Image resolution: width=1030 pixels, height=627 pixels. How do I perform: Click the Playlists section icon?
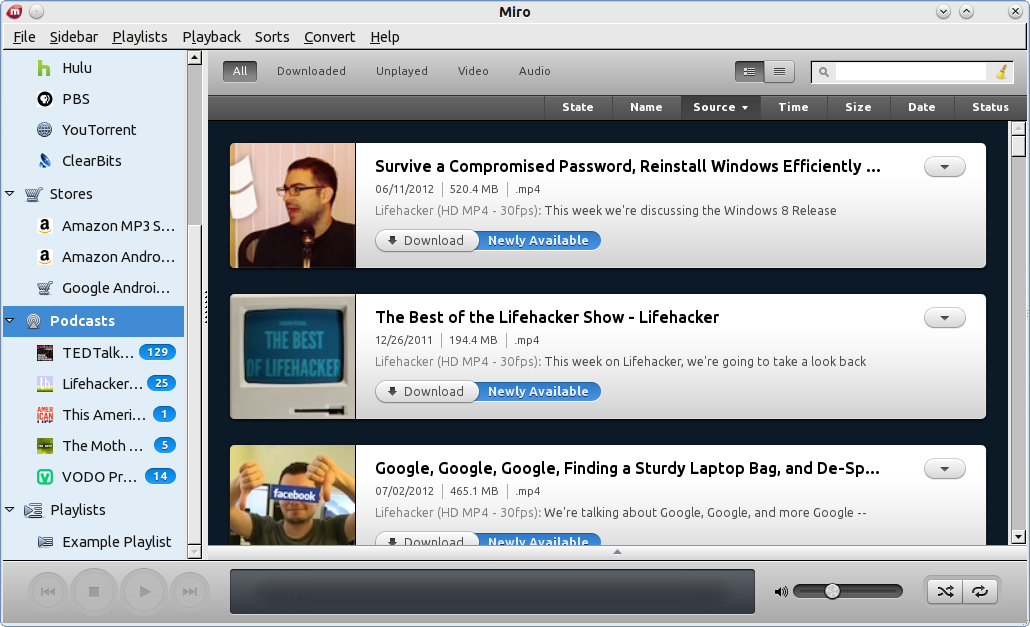tap(34, 510)
